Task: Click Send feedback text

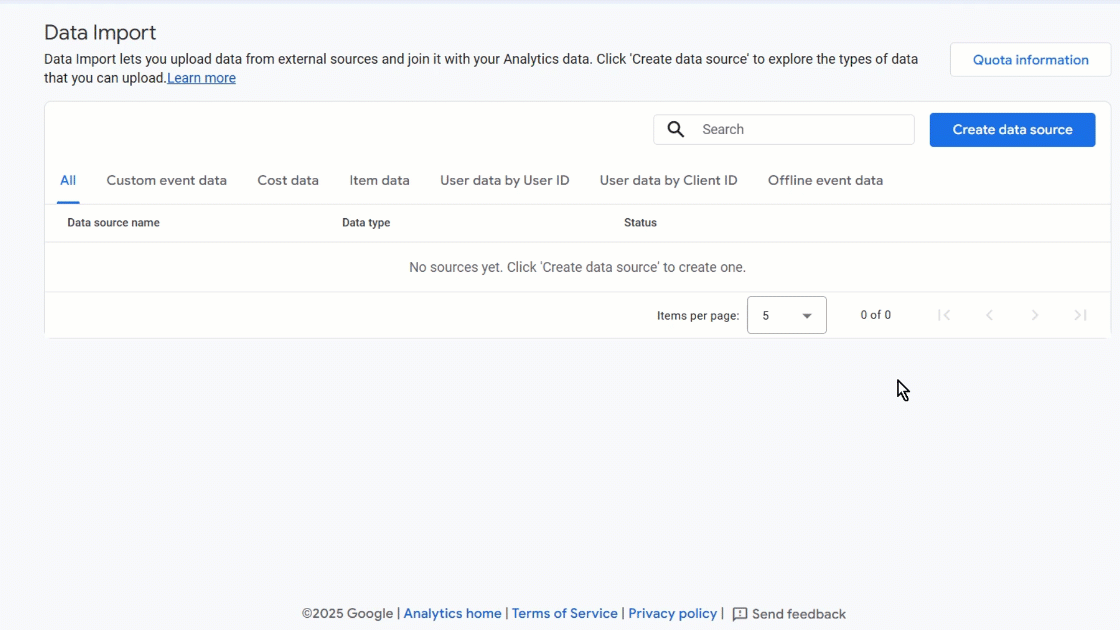Action: 799,614
